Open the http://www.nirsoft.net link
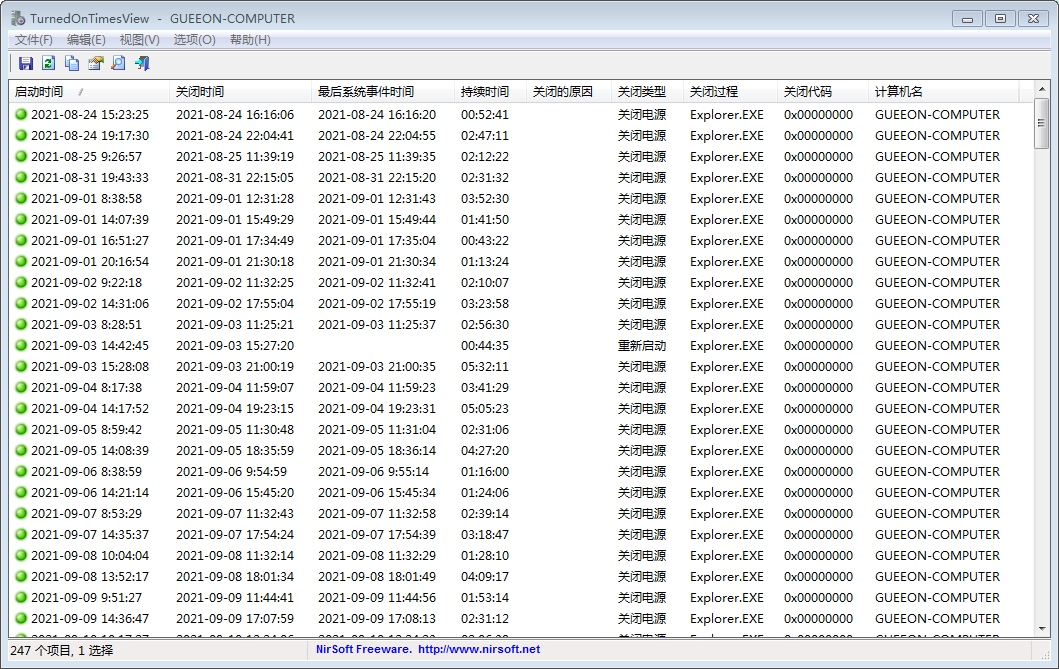 [x=478, y=650]
